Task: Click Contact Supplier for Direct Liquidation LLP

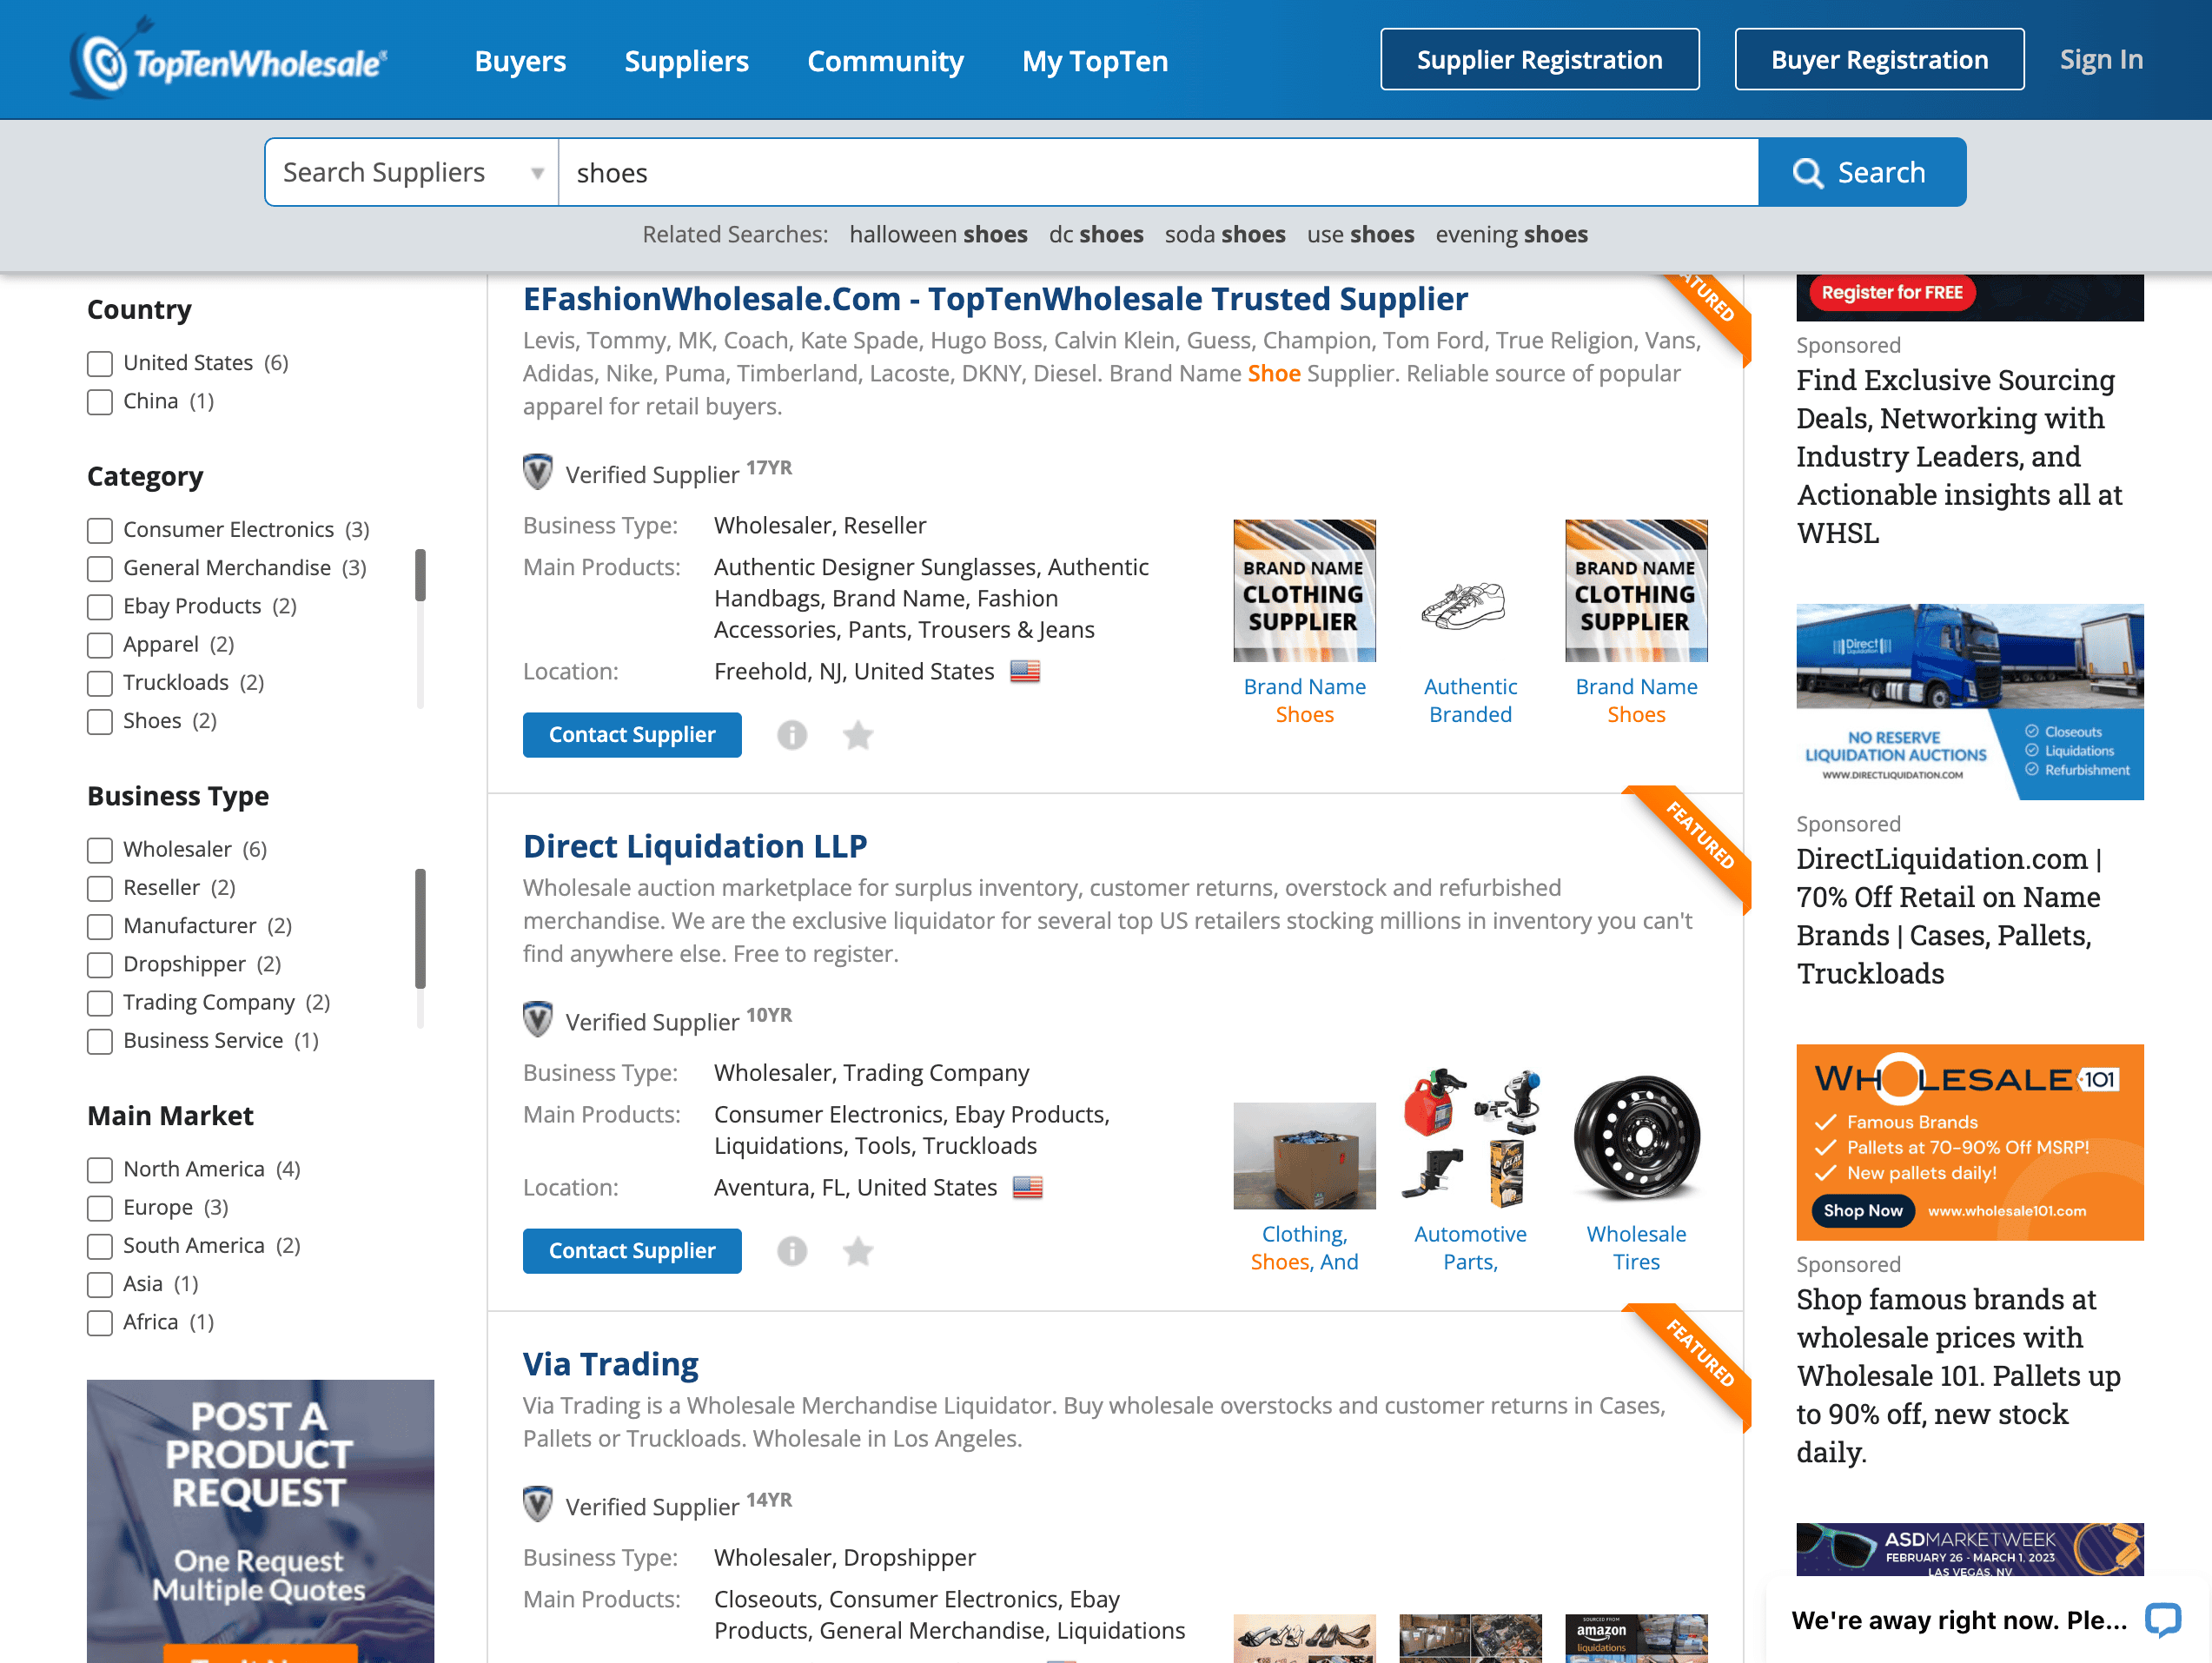Action: tap(632, 1251)
